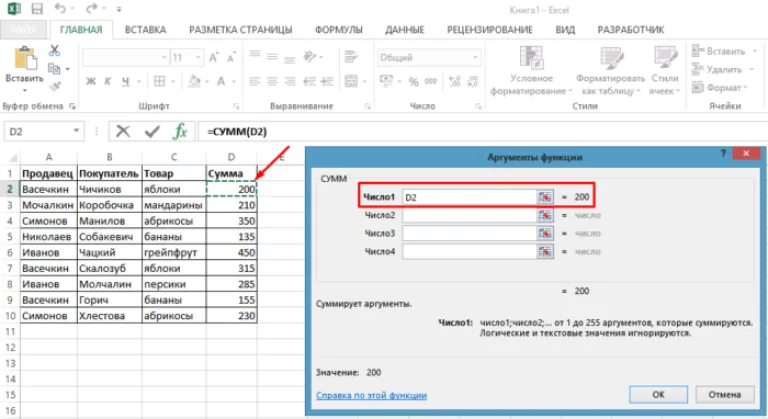Click the align right icon
The image size is (768, 419).
click(290, 81)
